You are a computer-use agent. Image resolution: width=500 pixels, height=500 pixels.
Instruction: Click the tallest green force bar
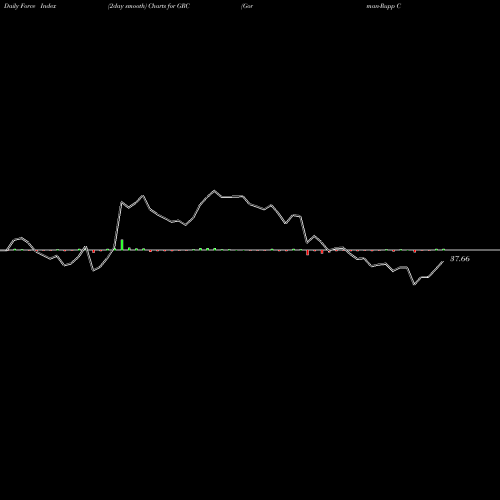pyautogui.click(x=122, y=244)
